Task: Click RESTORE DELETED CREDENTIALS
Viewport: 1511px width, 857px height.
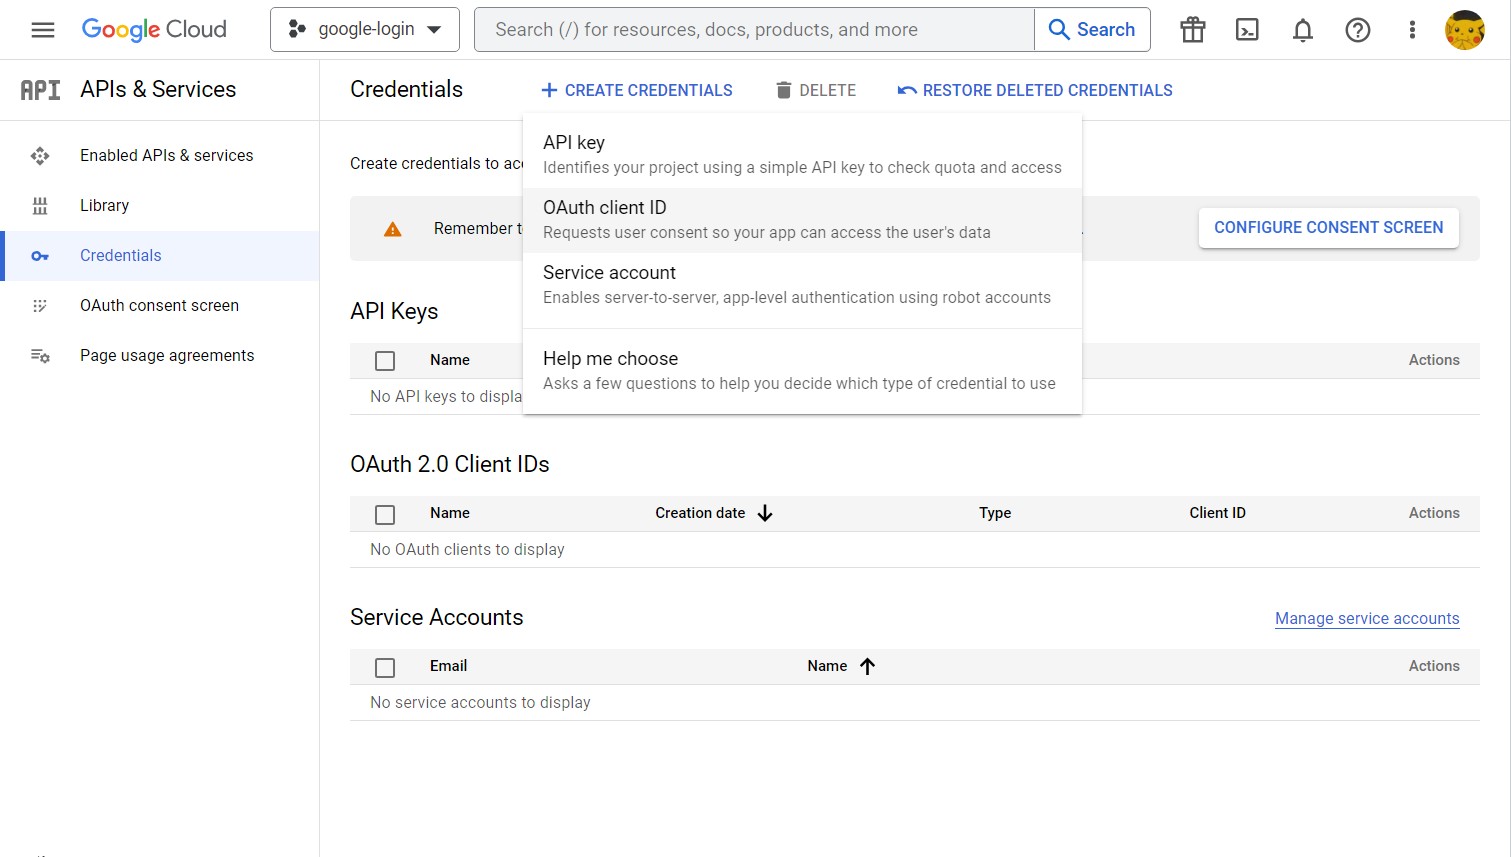Action: (x=1035, y=90)
